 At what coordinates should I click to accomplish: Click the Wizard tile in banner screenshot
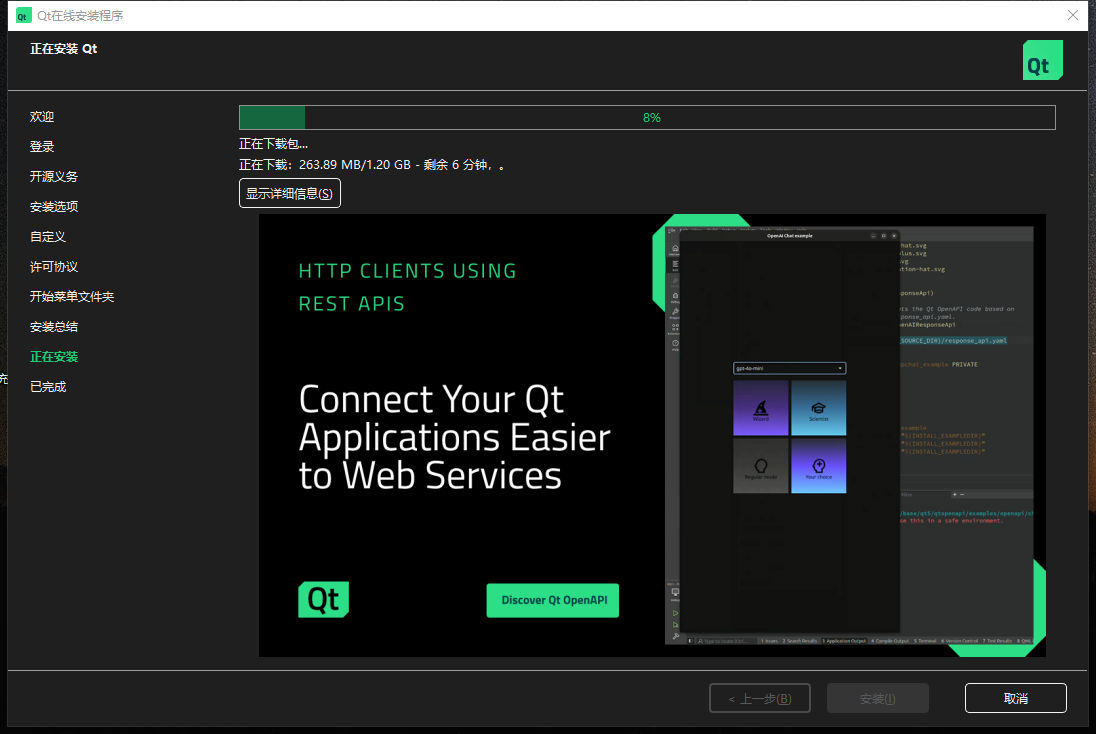click(x=760, y=408)
